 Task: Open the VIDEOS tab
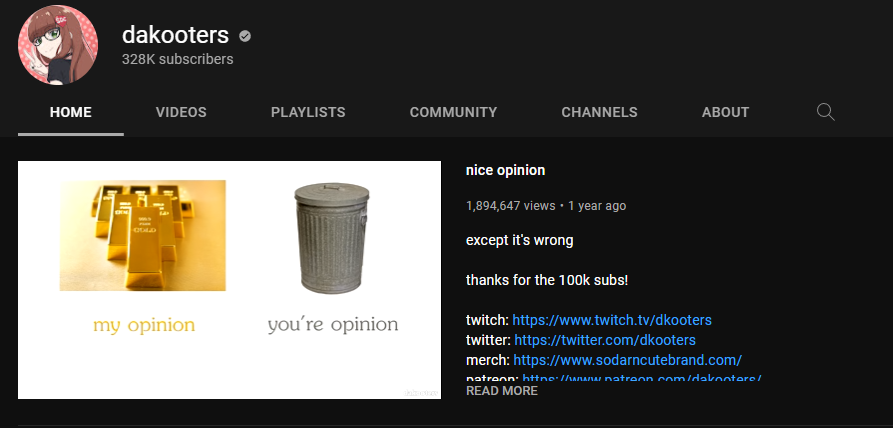181,112
